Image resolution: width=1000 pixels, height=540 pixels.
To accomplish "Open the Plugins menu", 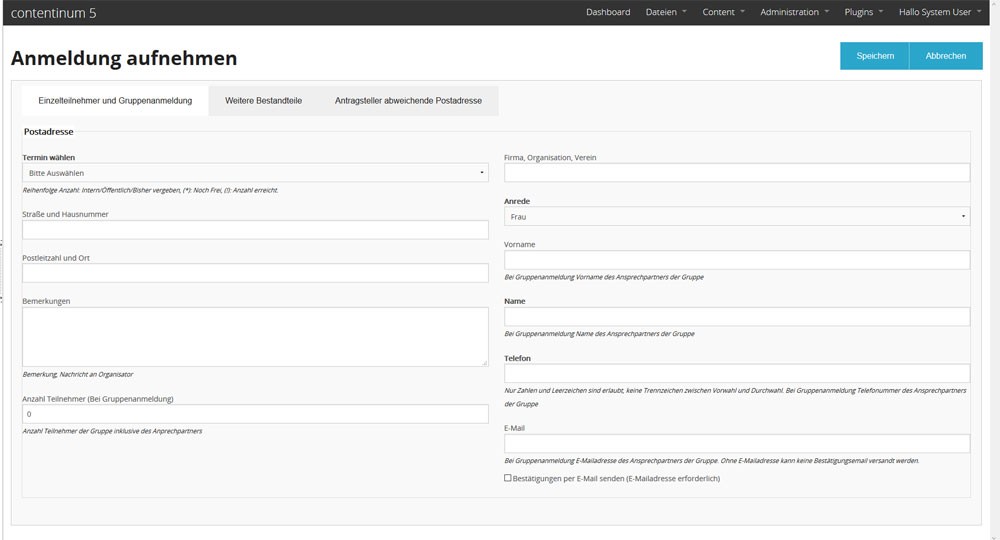I will [x=864, y=12].
